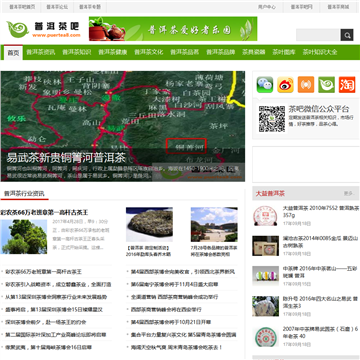Viewport: 360px width, 360px height.
Task: Open list item 第二届国际茶叶深加工产业
Action: pyautogui.click(x=56, y=335)
